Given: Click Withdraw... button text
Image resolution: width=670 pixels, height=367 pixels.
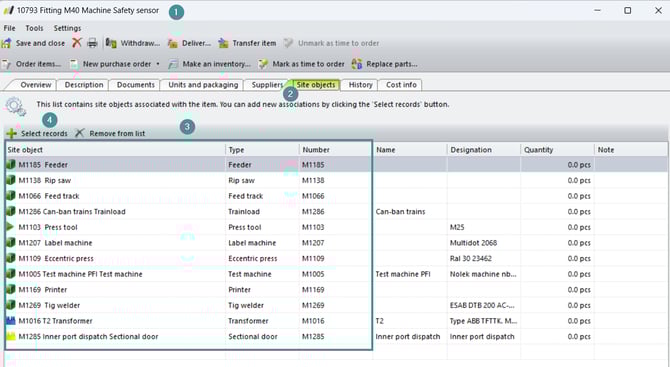Looking at the screenshot, I should pos(140,43).
